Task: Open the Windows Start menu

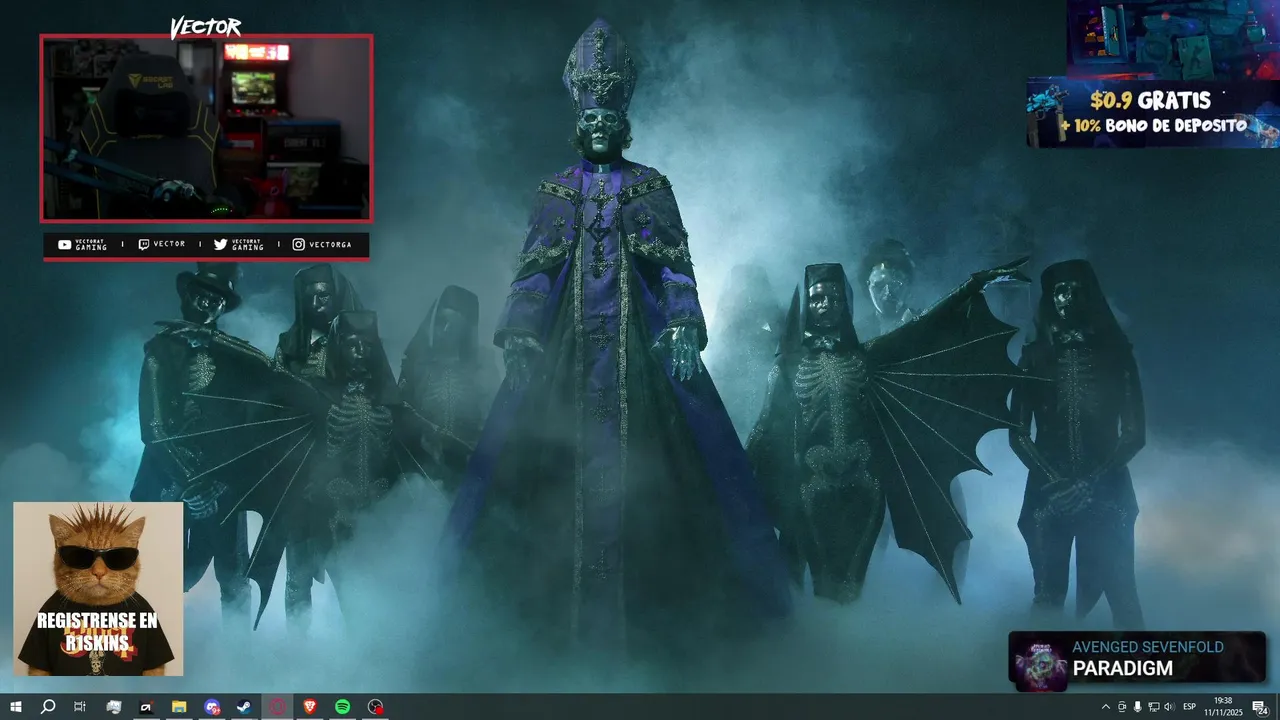Action: point(16,707)
